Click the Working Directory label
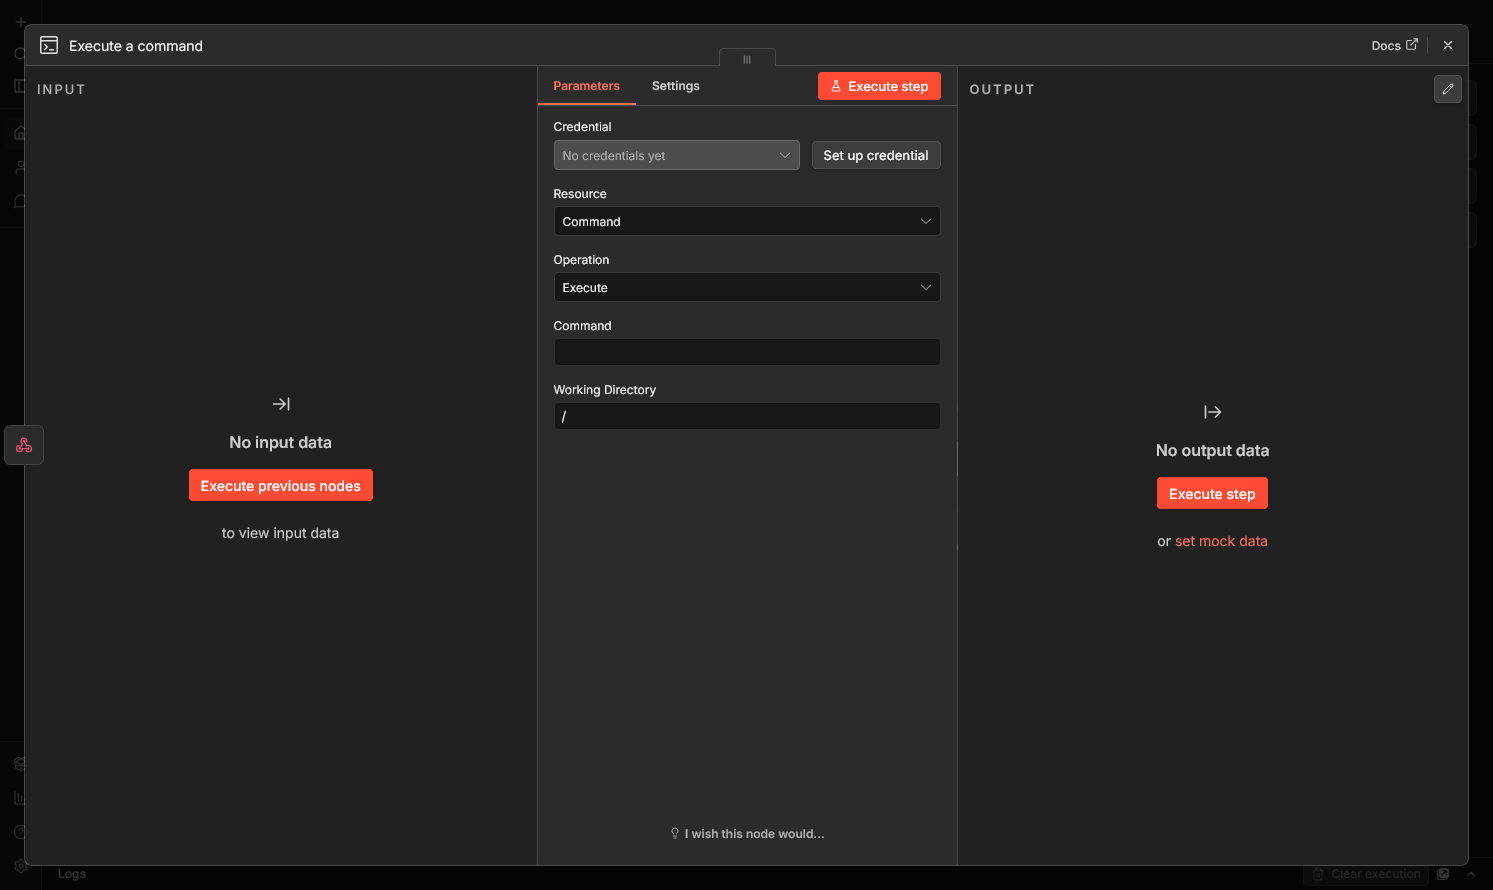Image resolution: width=1493 pixels, height=890 pixels. click(x=604, y=390)
